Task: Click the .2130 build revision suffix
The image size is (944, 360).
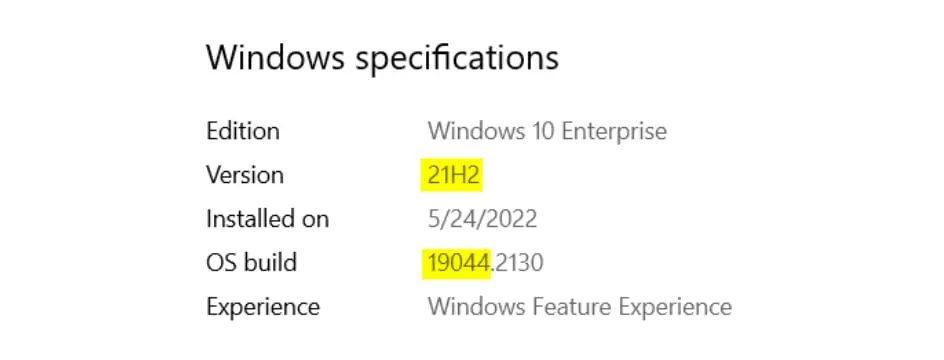Action: coord(517,262)
